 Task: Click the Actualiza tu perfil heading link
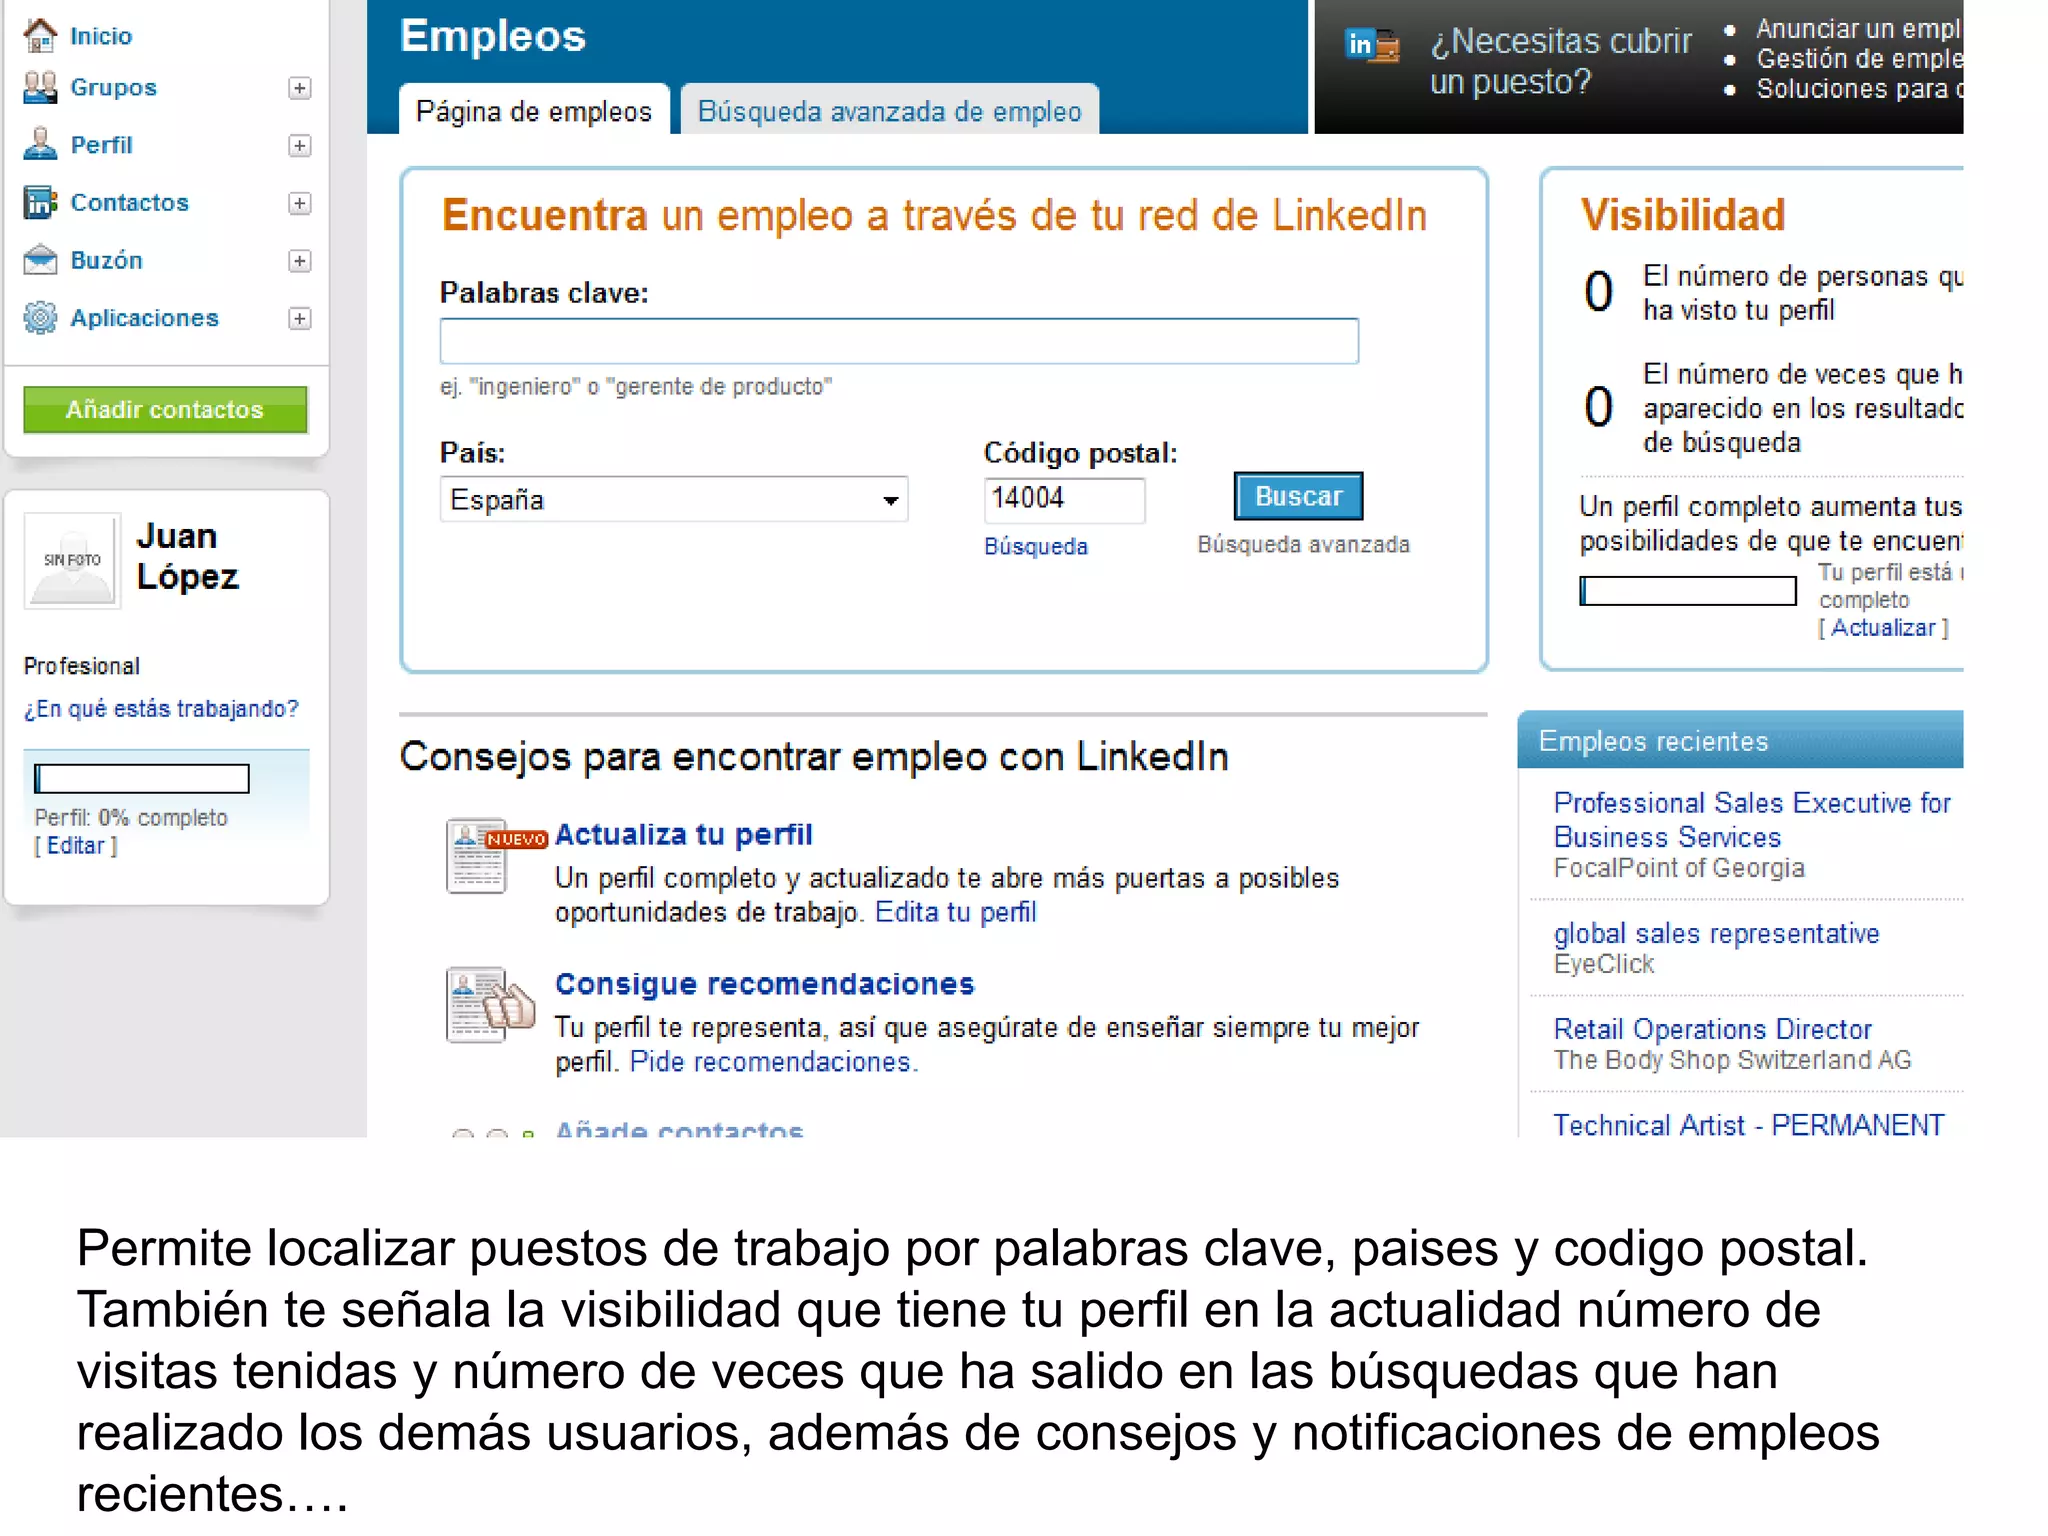(x=683, y=835)
